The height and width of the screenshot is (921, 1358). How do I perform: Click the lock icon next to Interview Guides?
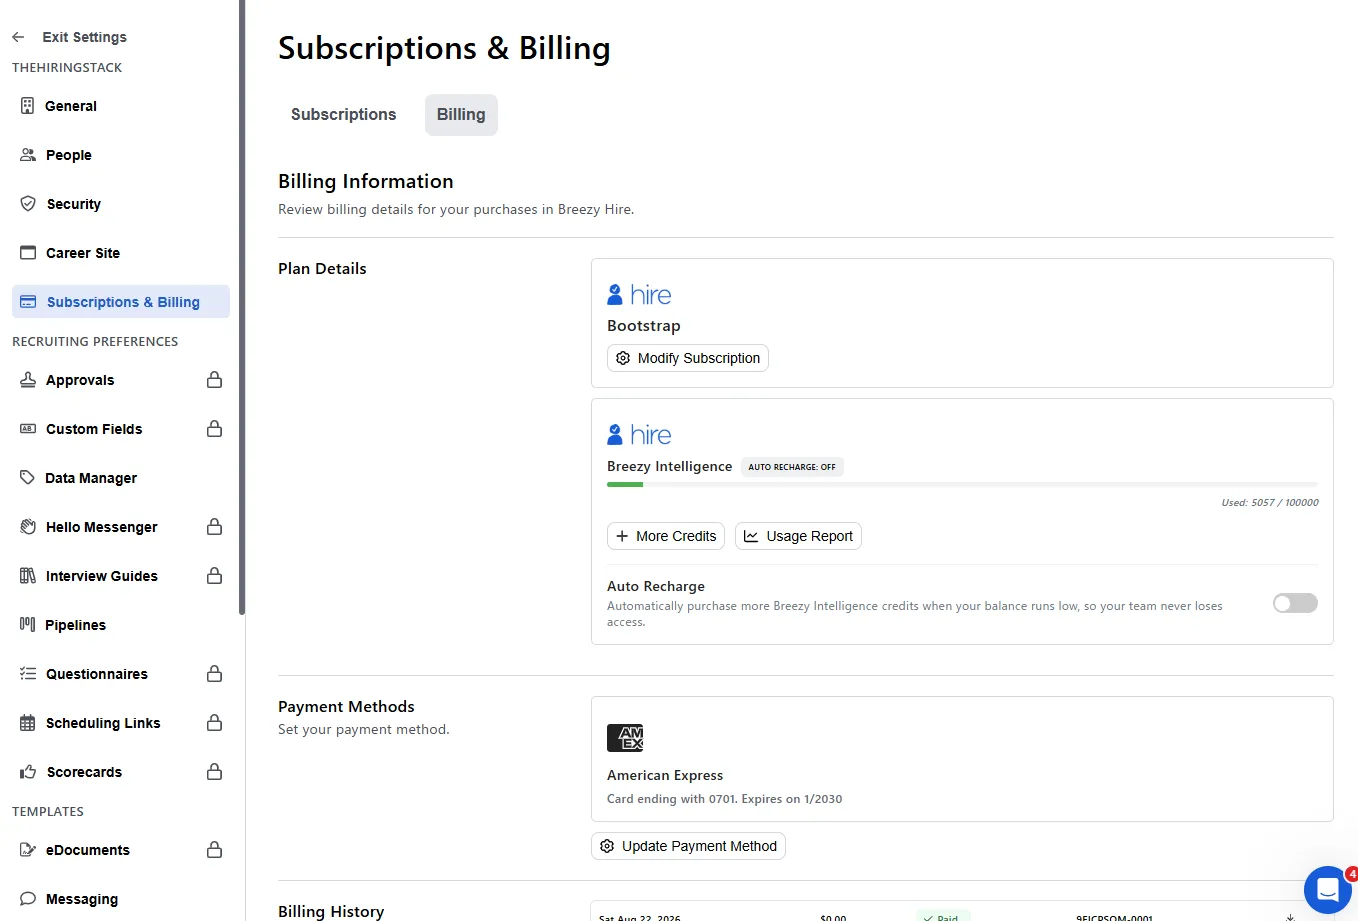pyautogui.click(x=214, y=576)
